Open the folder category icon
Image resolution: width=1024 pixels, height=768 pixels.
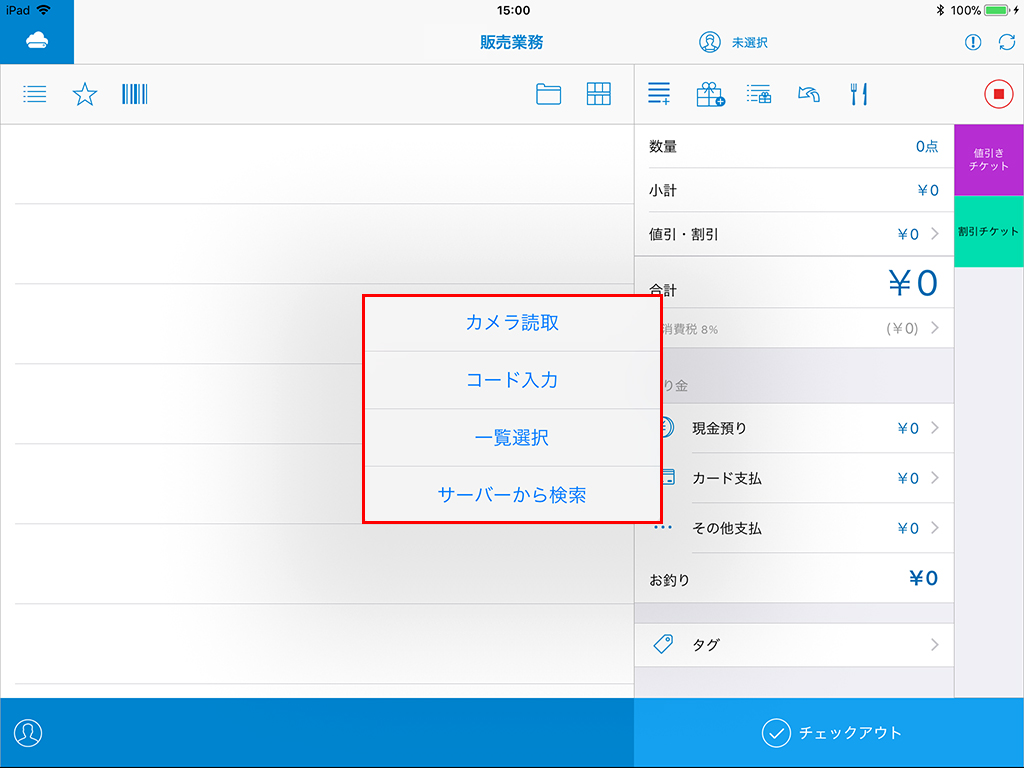(x=549, y=94)
